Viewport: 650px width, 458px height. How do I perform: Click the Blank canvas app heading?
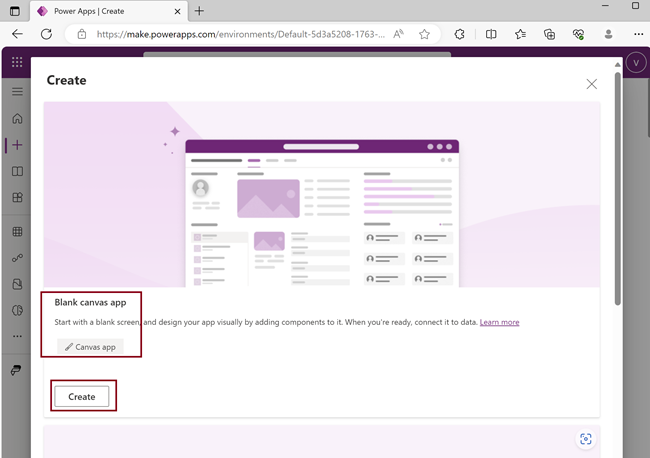click(x=90, y=302)
